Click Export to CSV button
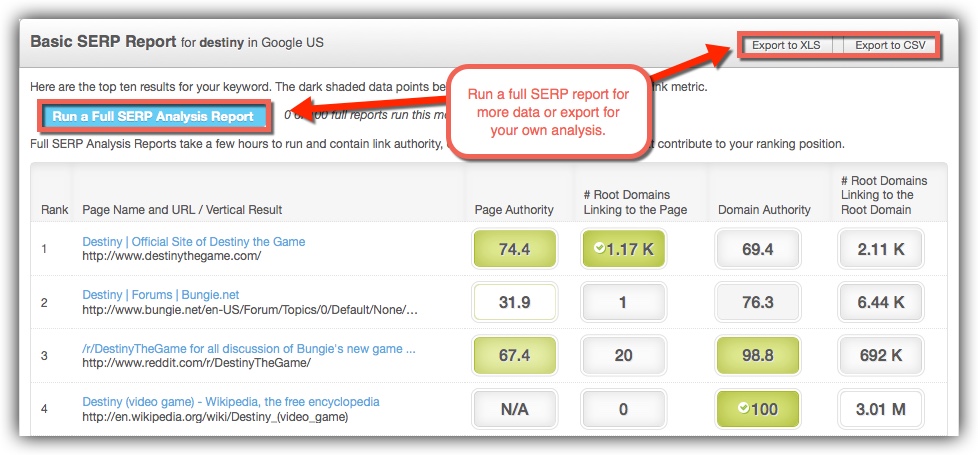Image resolution: width=978 pixels, height=455 pixels. pos(890,46)
